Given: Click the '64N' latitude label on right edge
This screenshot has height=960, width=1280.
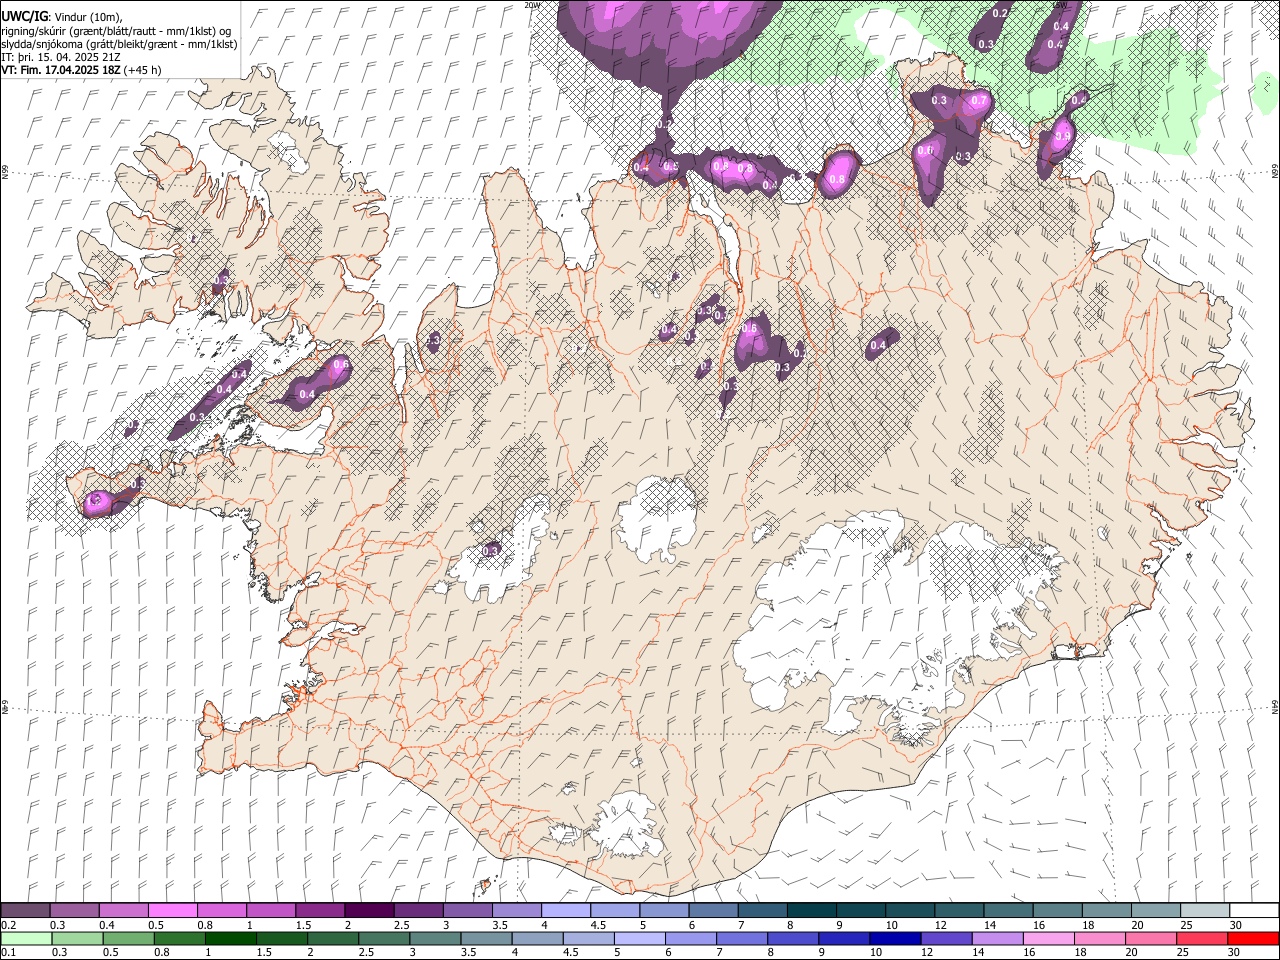Looking at the screenshot, I should click(x=1275, y=705).
